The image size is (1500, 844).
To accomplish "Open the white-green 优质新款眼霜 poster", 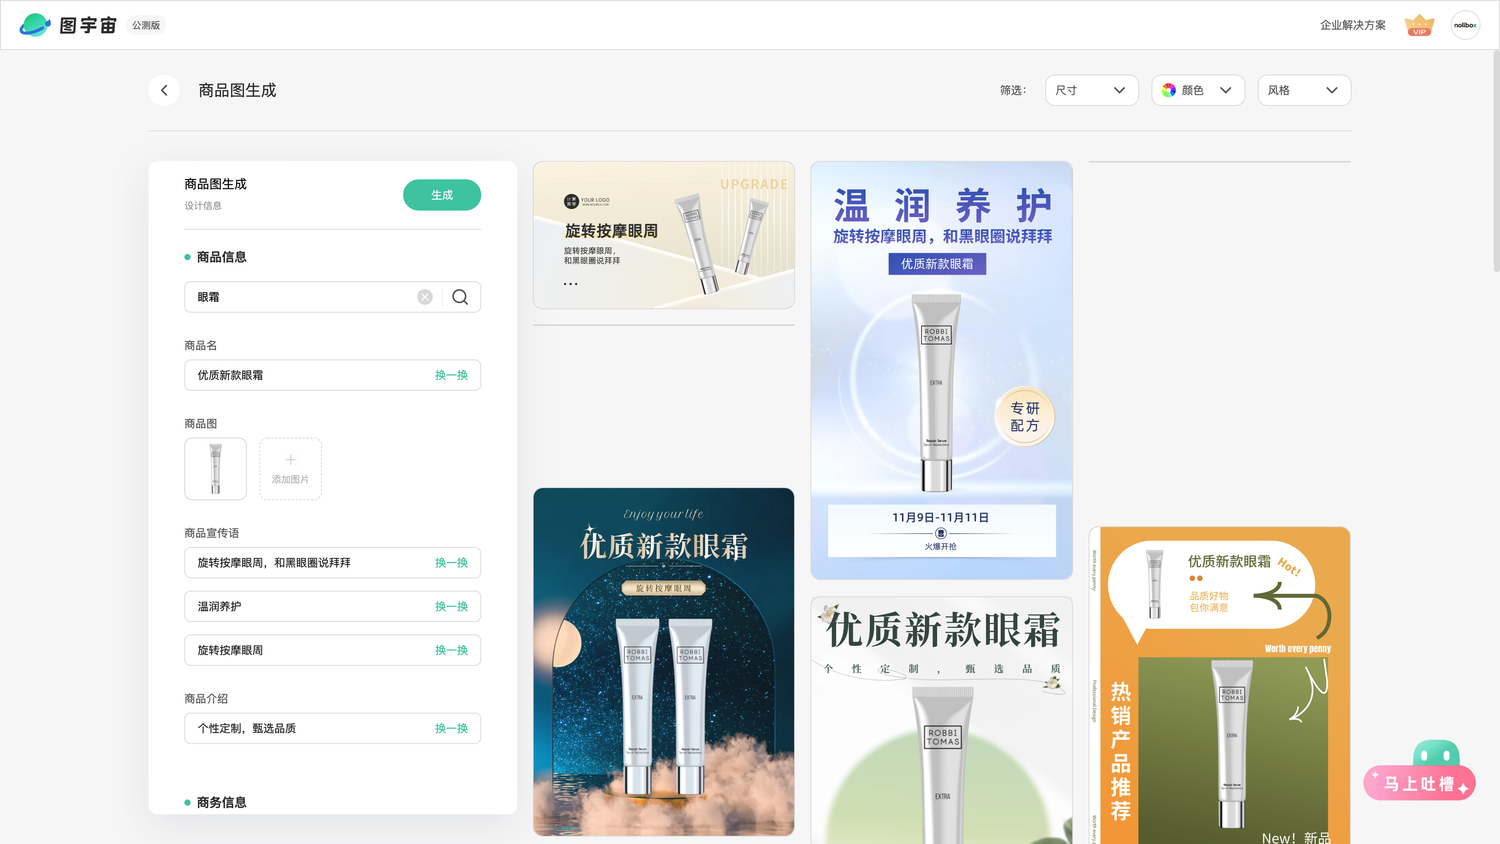I will click(941, 721).
